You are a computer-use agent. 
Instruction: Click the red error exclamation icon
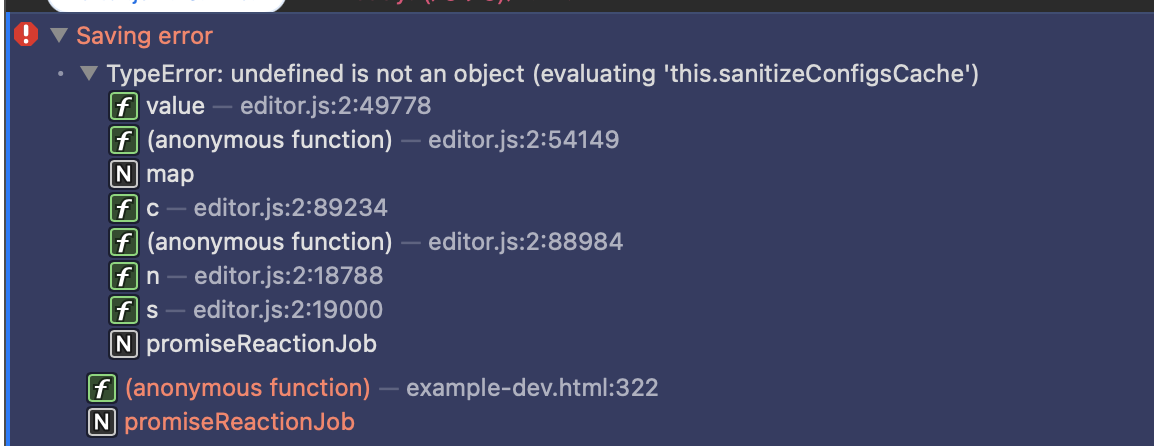[26, 35]
